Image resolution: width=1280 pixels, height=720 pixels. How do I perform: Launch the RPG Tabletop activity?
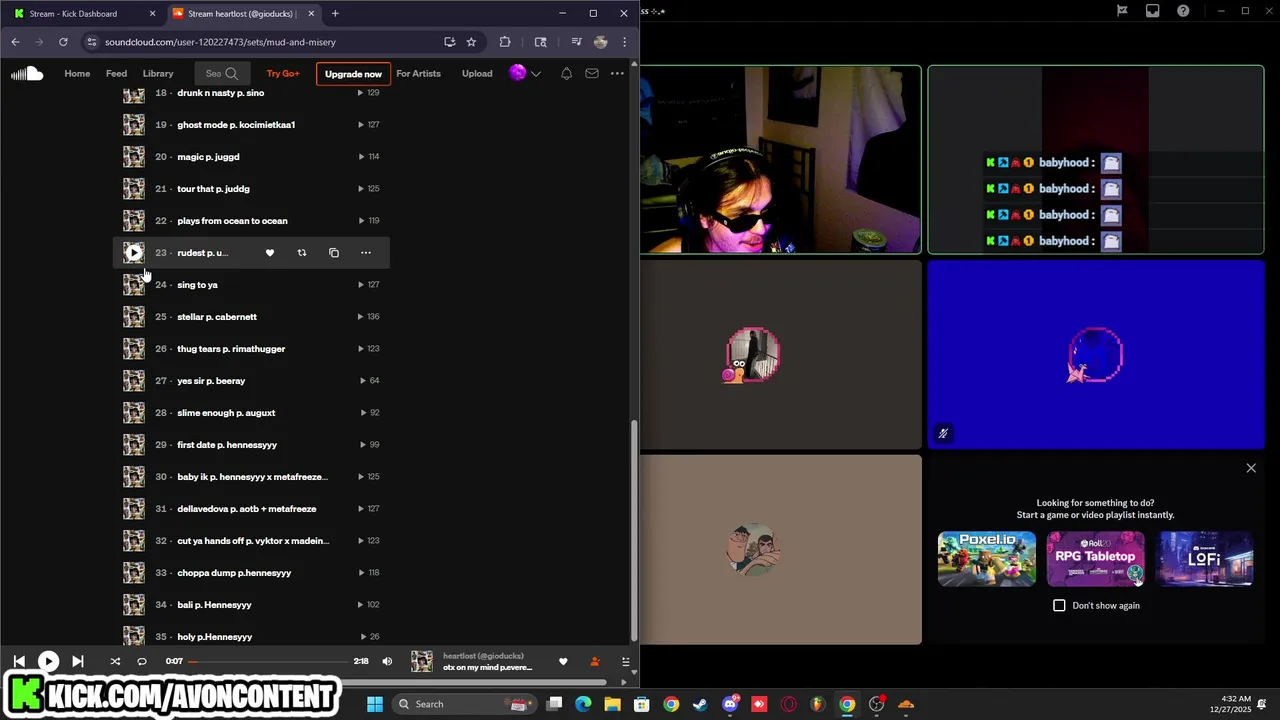click(1095, 559)
